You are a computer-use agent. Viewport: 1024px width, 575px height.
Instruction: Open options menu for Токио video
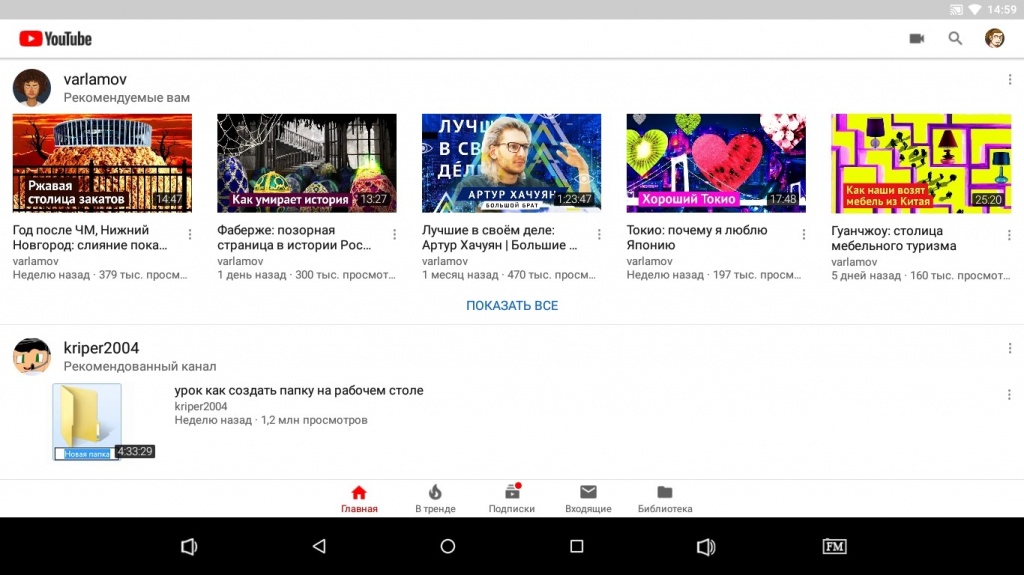804,235
